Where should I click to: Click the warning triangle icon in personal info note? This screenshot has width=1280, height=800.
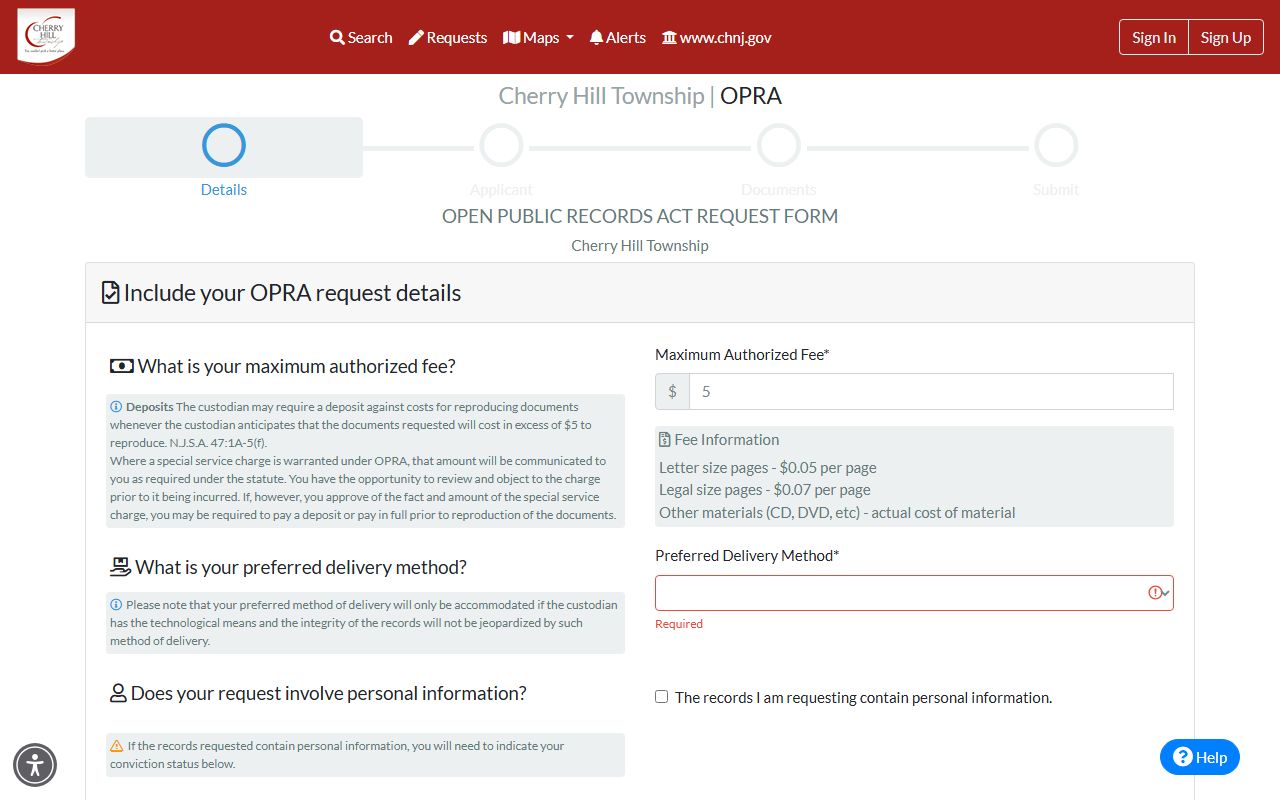coord(116,746)
